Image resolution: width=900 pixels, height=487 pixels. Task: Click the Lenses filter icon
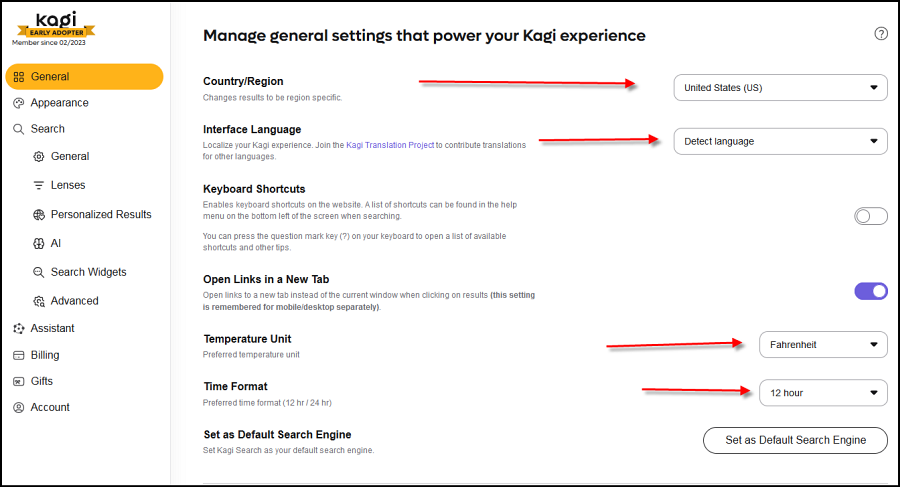pyautogui.click(x=39, y=185)
